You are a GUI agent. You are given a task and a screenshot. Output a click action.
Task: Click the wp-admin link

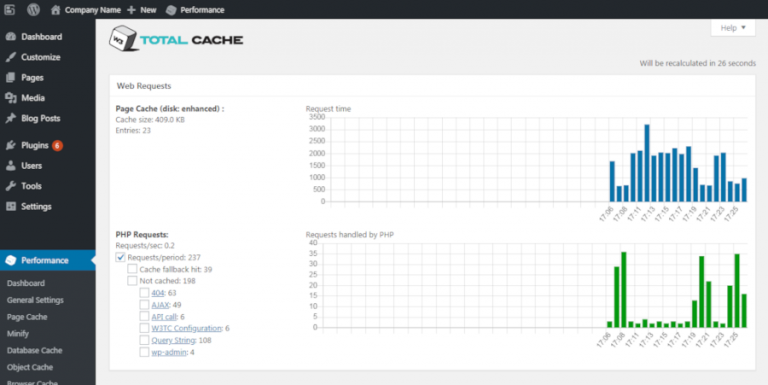tap(169, 352)
